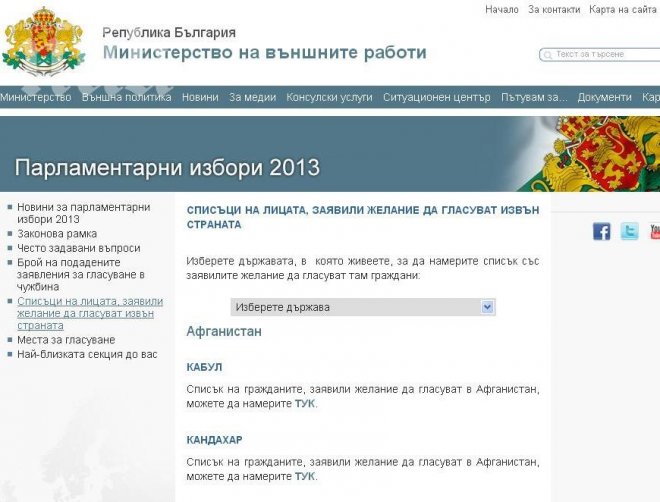This screenshot has width=660, height=502.
Task: Open 'Брой на подадените заявления' sidebar link
Action: (x=81, y=274)
